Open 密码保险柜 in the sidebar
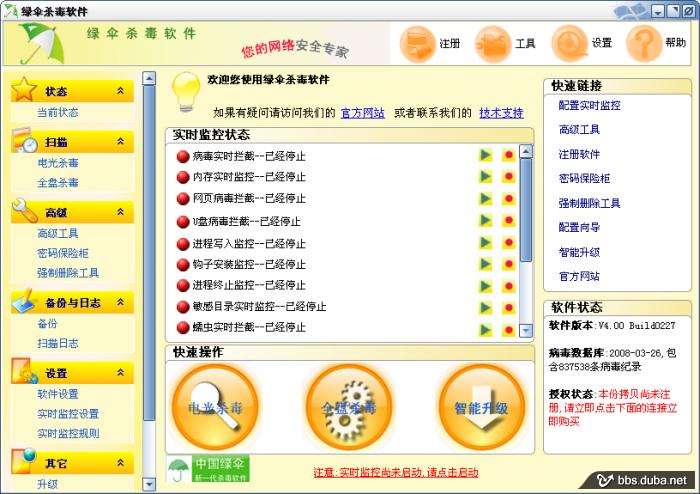This screenshot has height=494, width=700. pyautogui.click(x=62, y=253)
